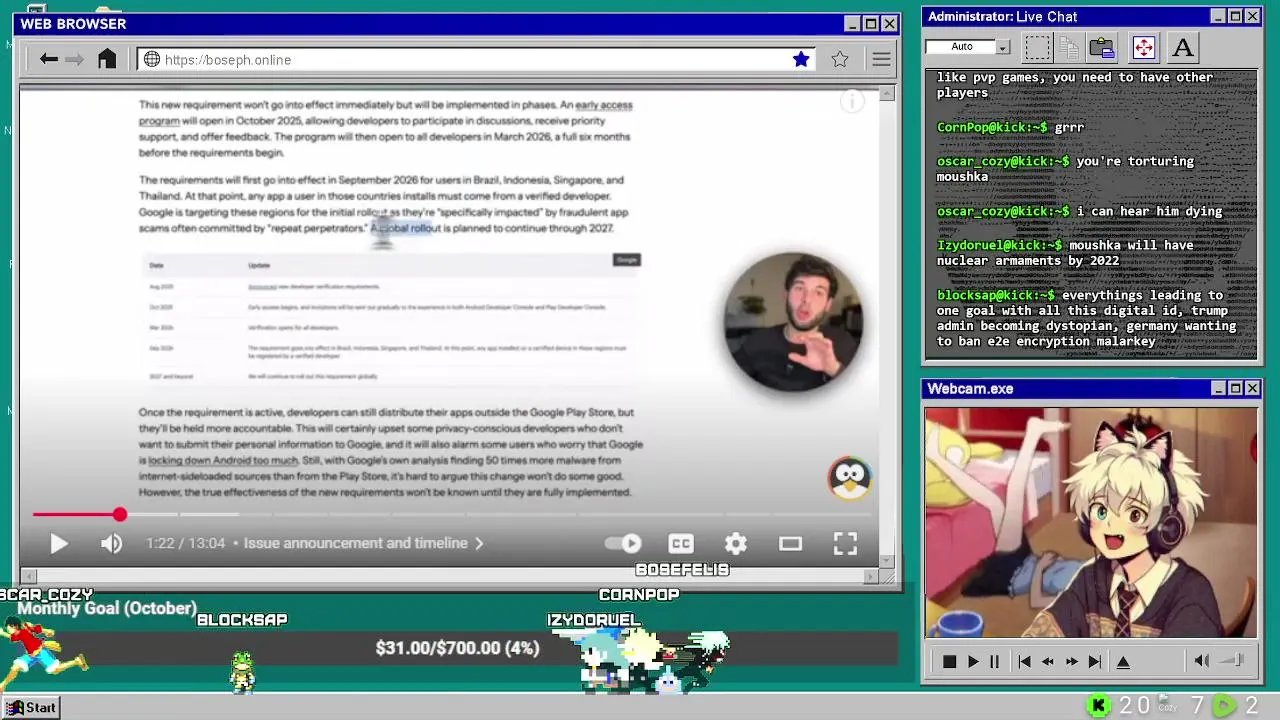Click the eject button in Webcam.exe
1280x720 pixels.
pos(1123,661)
